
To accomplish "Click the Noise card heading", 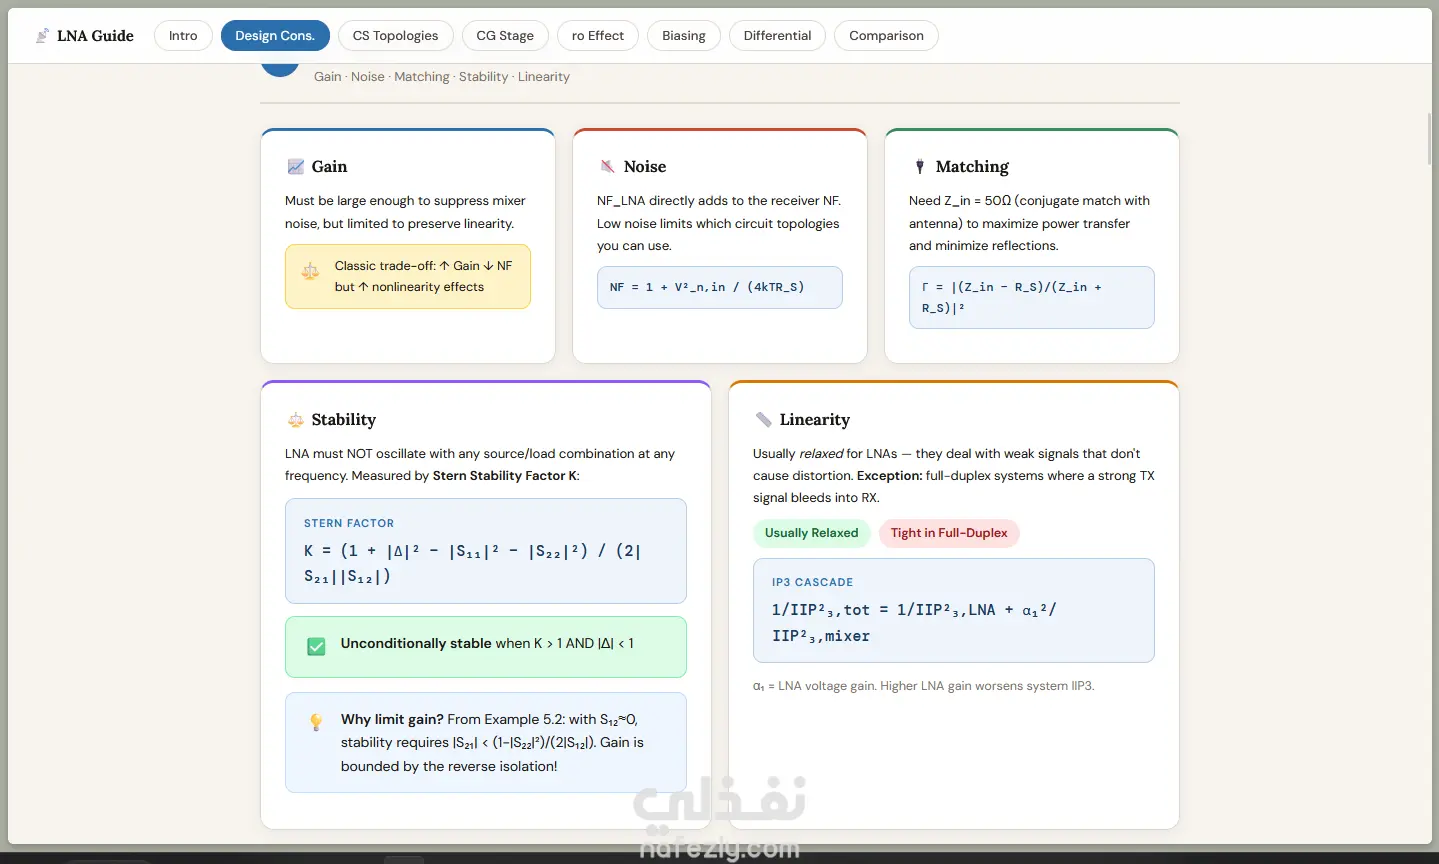I will pos(645,167).
